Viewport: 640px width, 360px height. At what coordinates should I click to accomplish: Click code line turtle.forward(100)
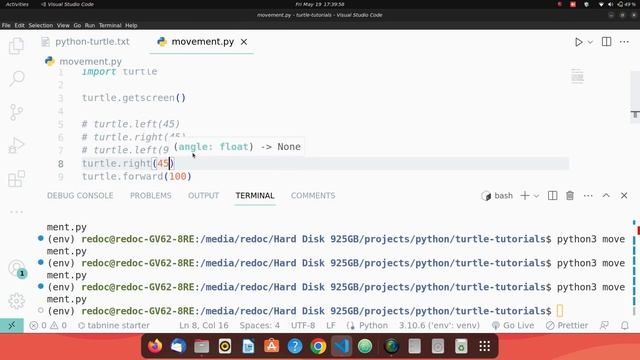click(x=137, y=176)
